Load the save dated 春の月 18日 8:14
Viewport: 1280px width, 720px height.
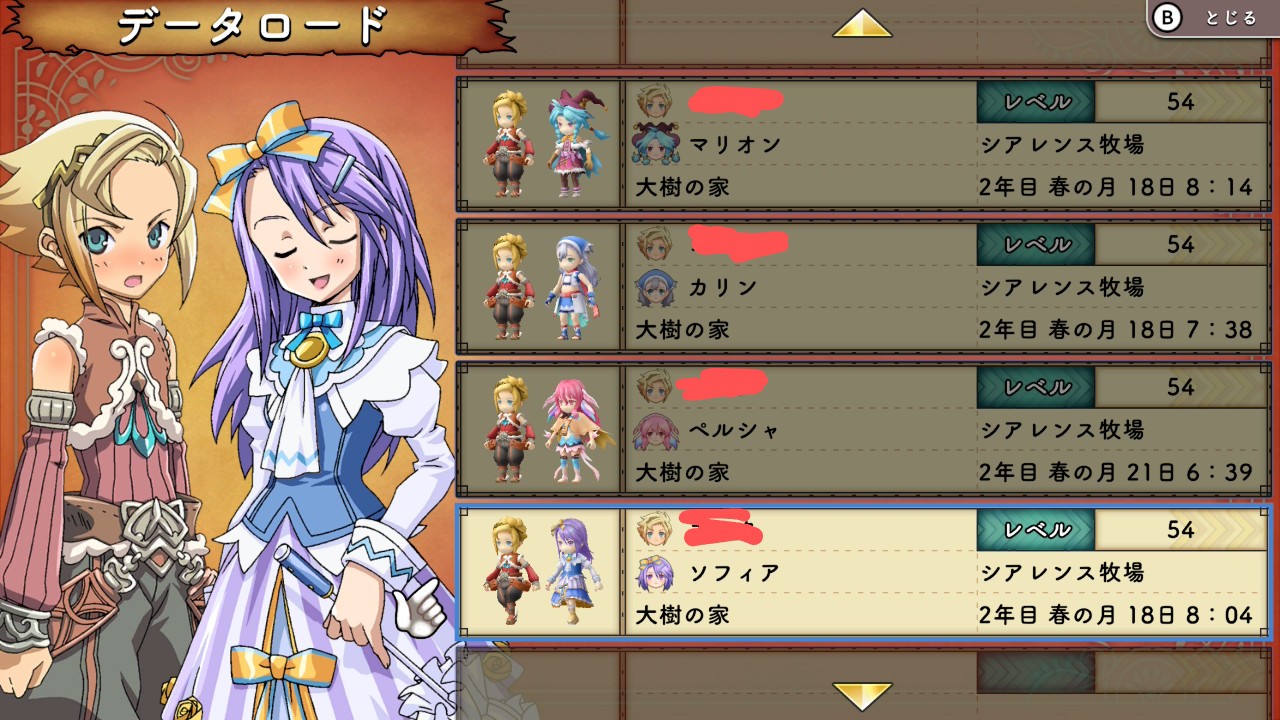click(863, 144)
